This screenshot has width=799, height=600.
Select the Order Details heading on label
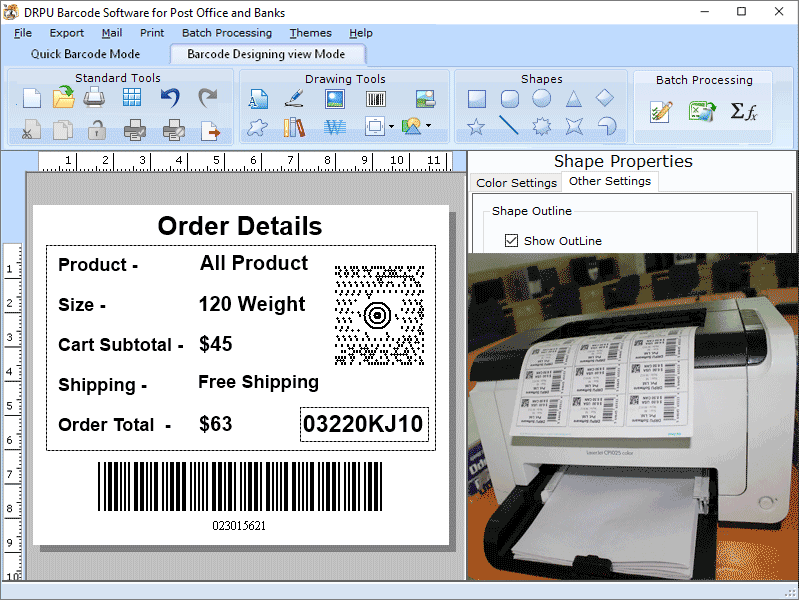[239, 226]
